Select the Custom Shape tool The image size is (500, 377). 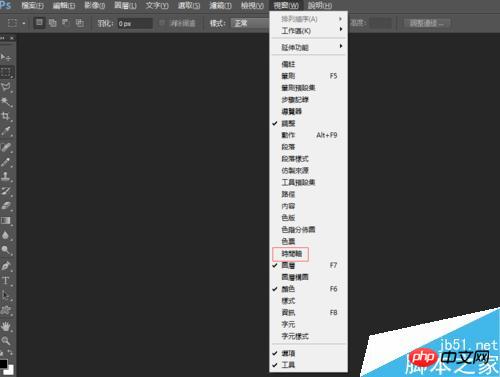point(6,310)
